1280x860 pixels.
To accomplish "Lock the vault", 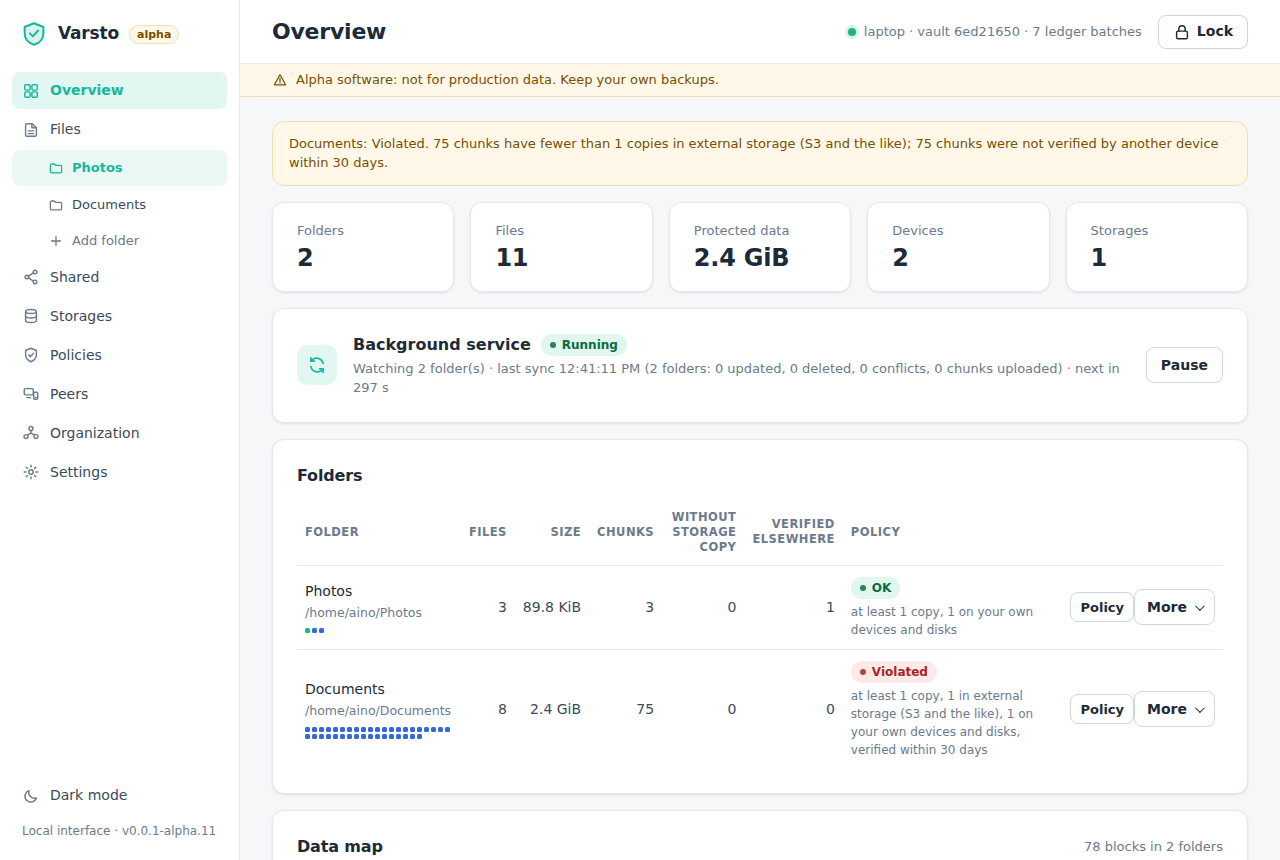I will [x=1203, y=32].
